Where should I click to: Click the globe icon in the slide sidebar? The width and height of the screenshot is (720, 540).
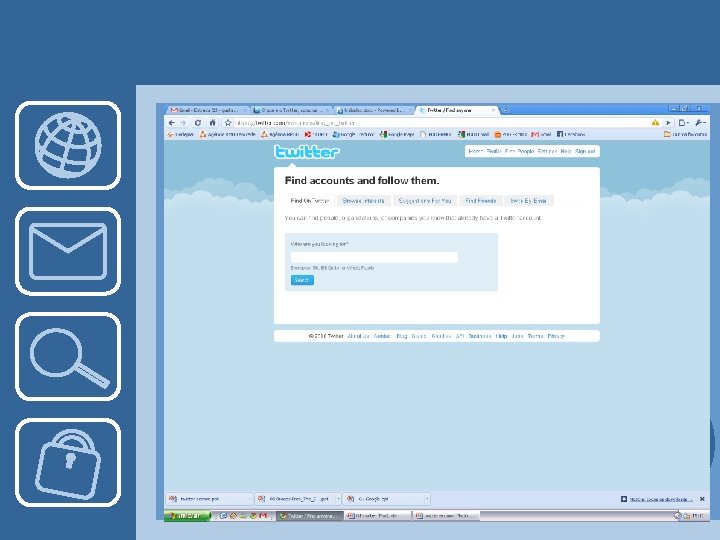point(68,145)
